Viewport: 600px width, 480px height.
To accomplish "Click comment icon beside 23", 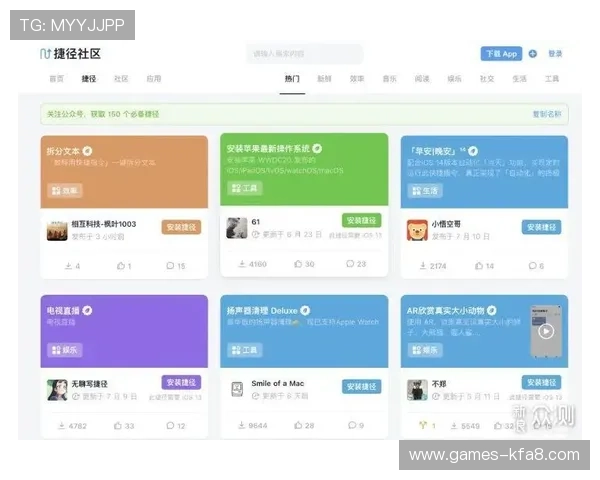I will coord(350,264).
